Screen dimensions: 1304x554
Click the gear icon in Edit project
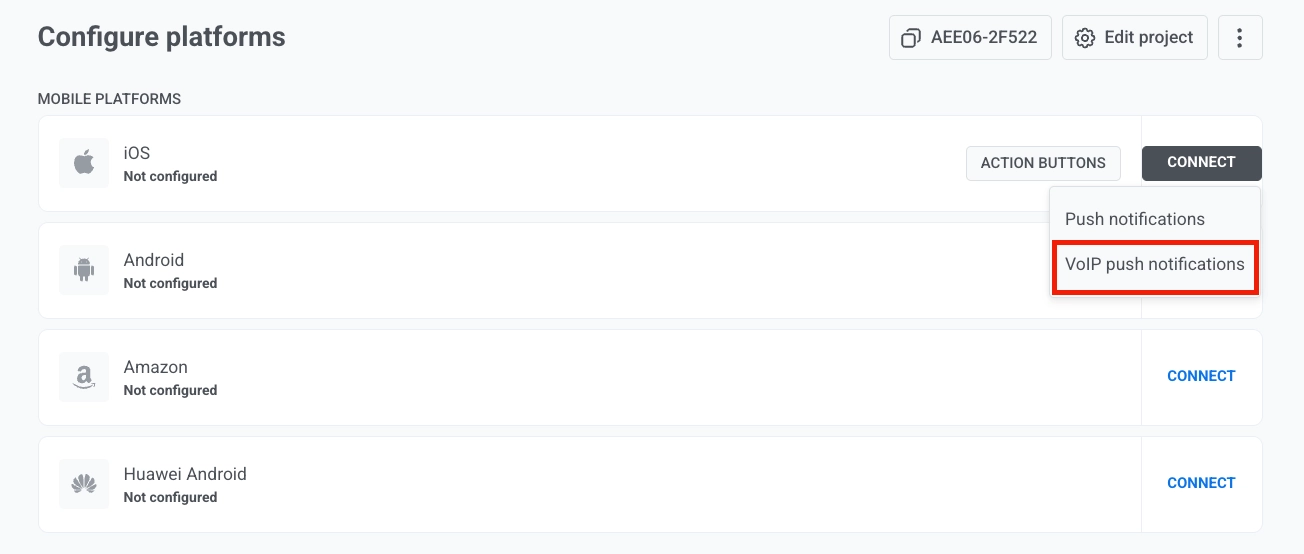tap(1084, 38)
